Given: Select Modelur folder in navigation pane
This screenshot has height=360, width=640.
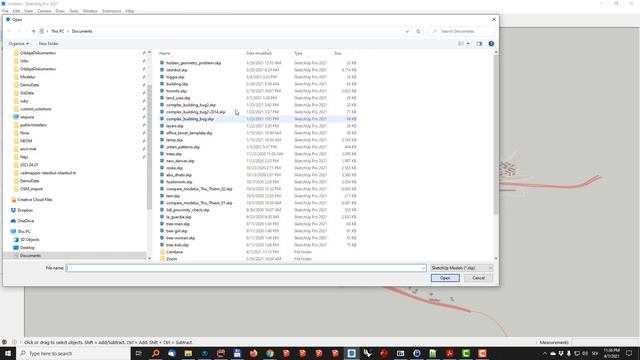Looking at the screenshot, I should click(x=28, y=77).
